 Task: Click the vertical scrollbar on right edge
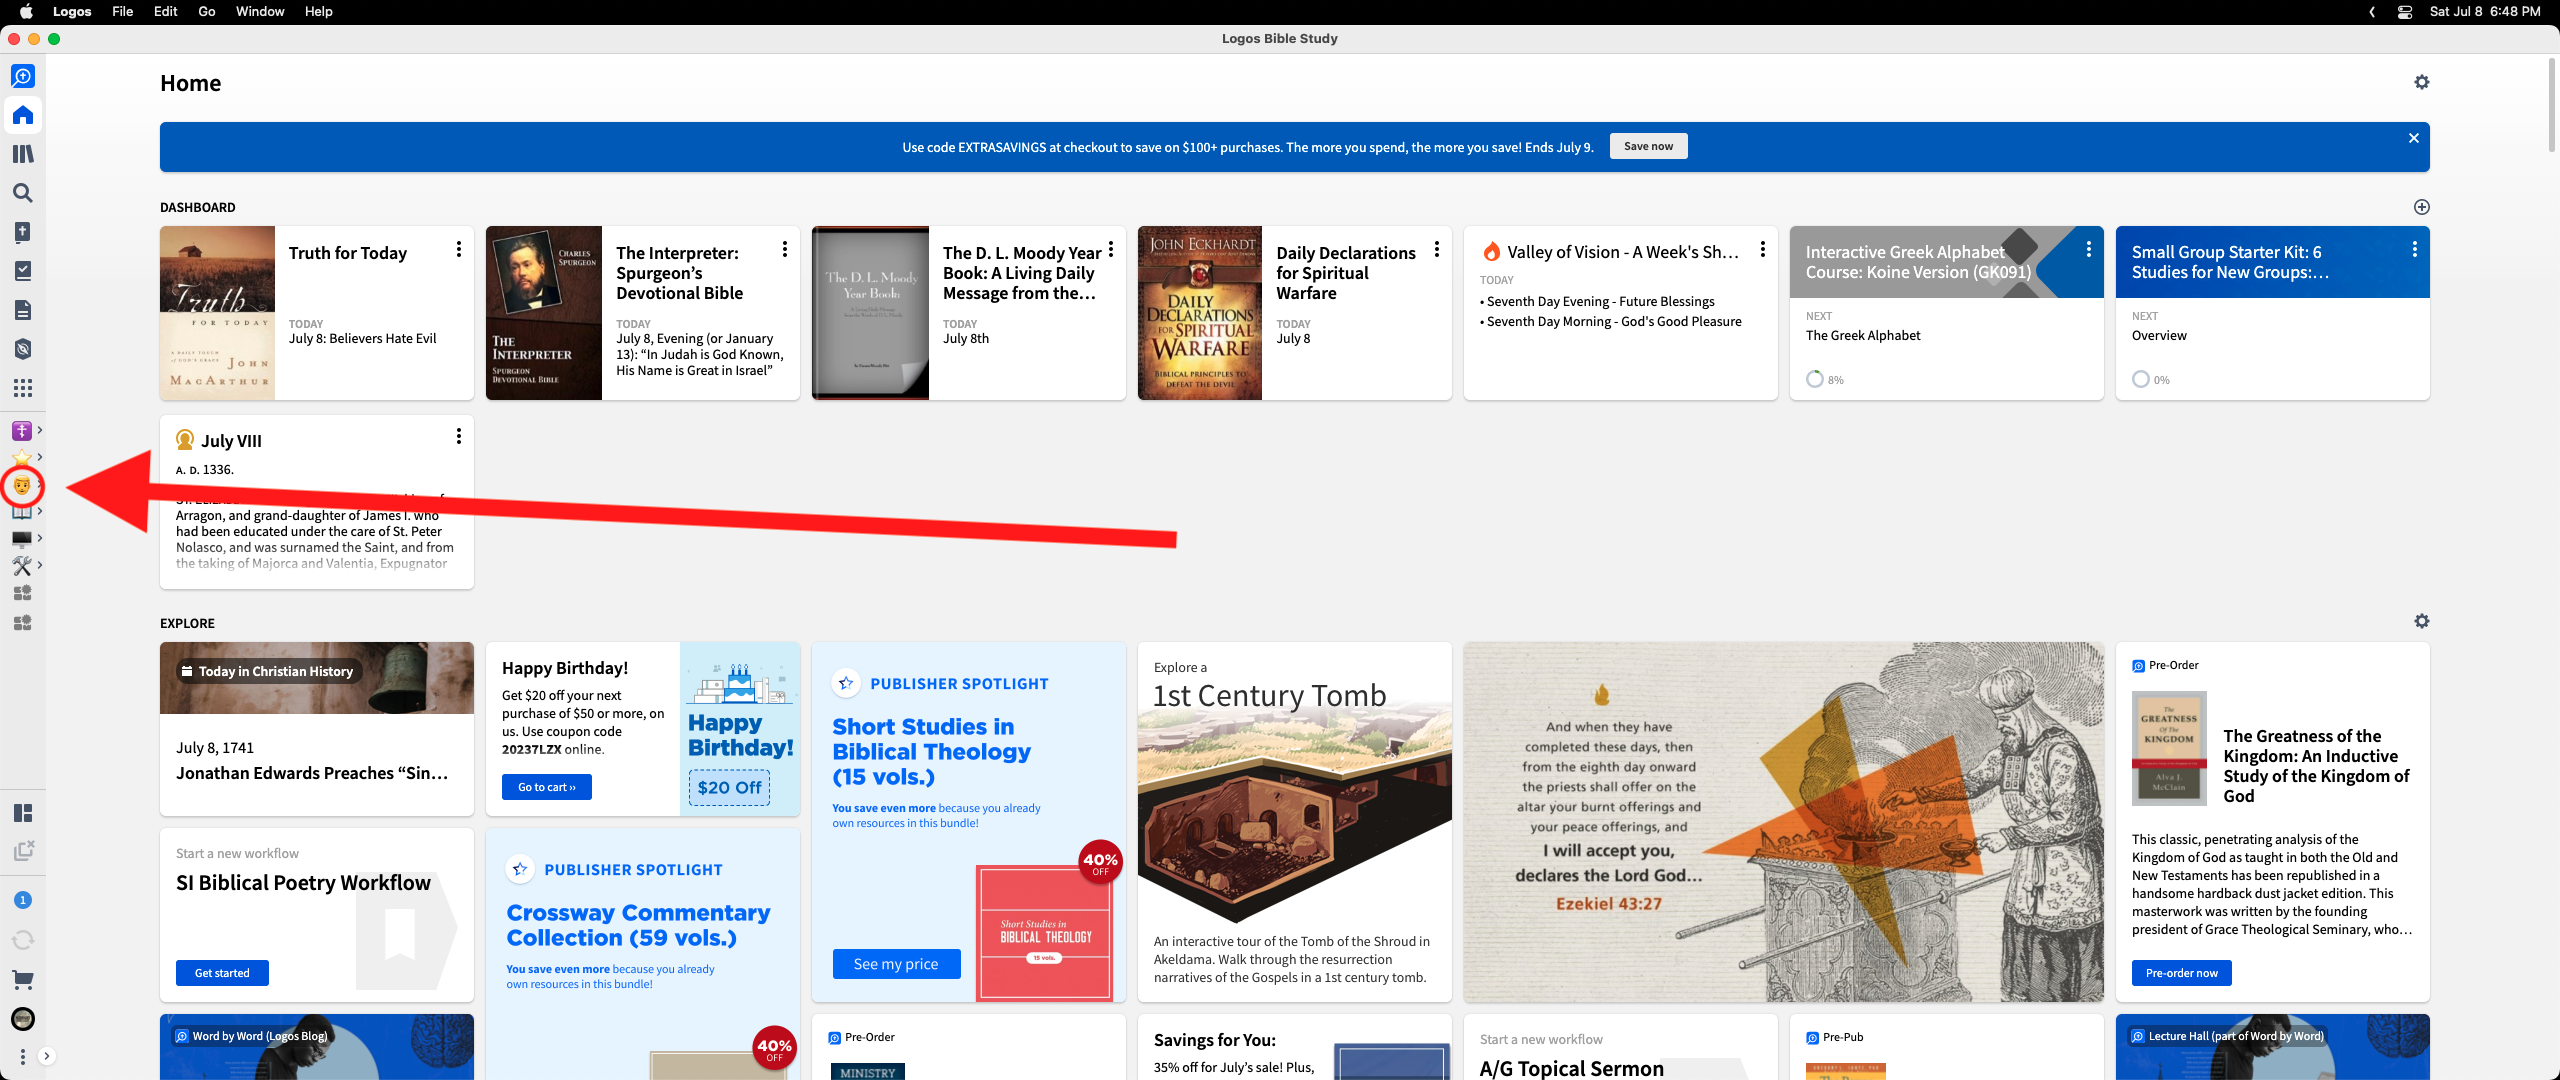[2551, 105]
